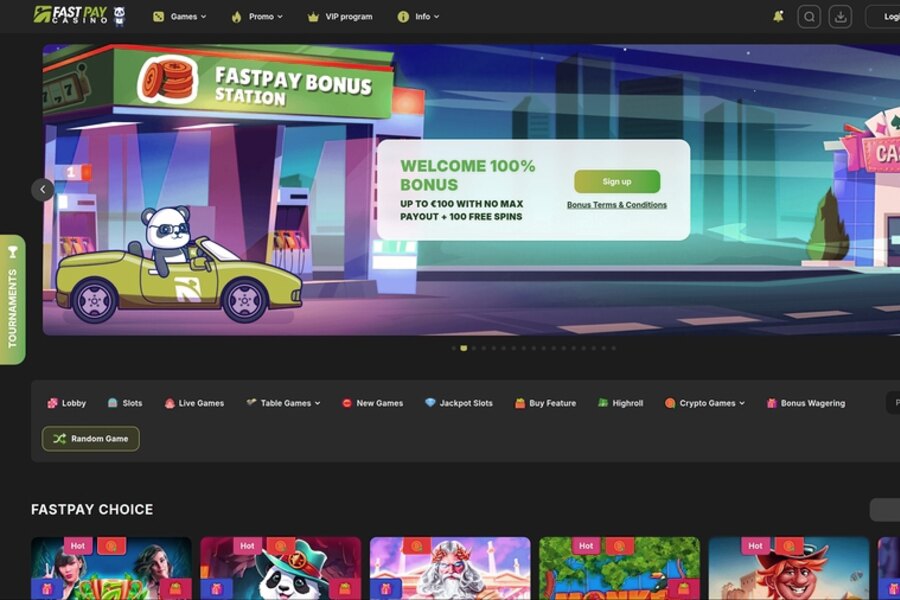Click the Slots machine icon

coord(112,403)
